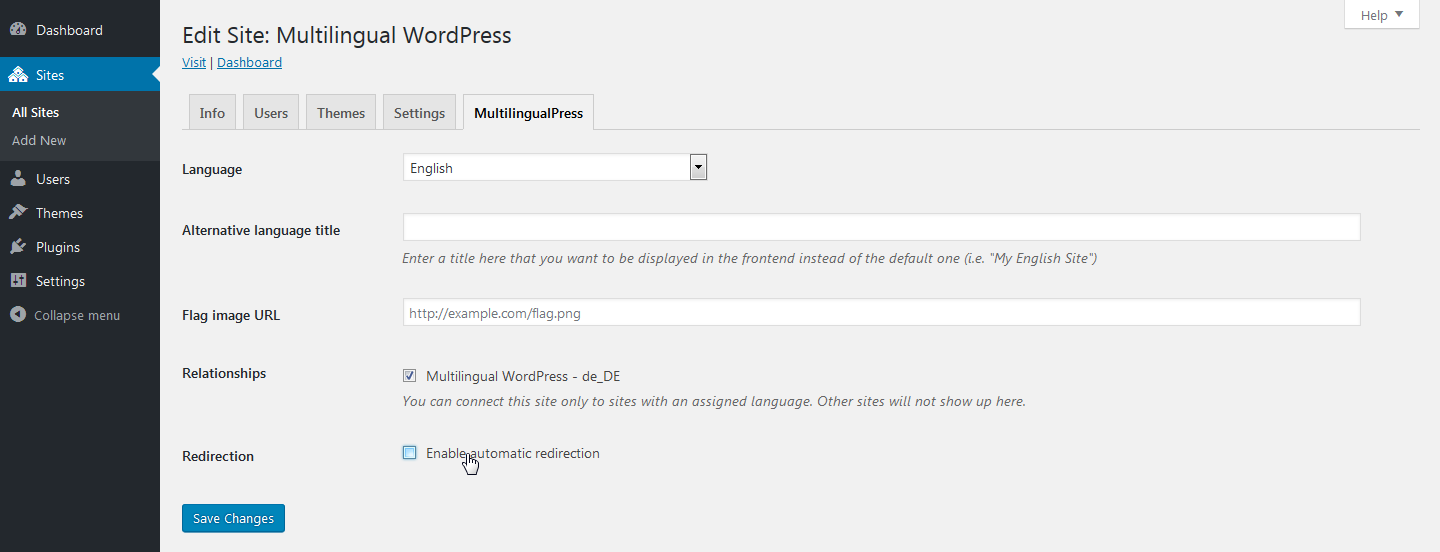This screenshot has width=1440, height=552.
Task: Click the Flag image URL label
Action: [231, 315]
